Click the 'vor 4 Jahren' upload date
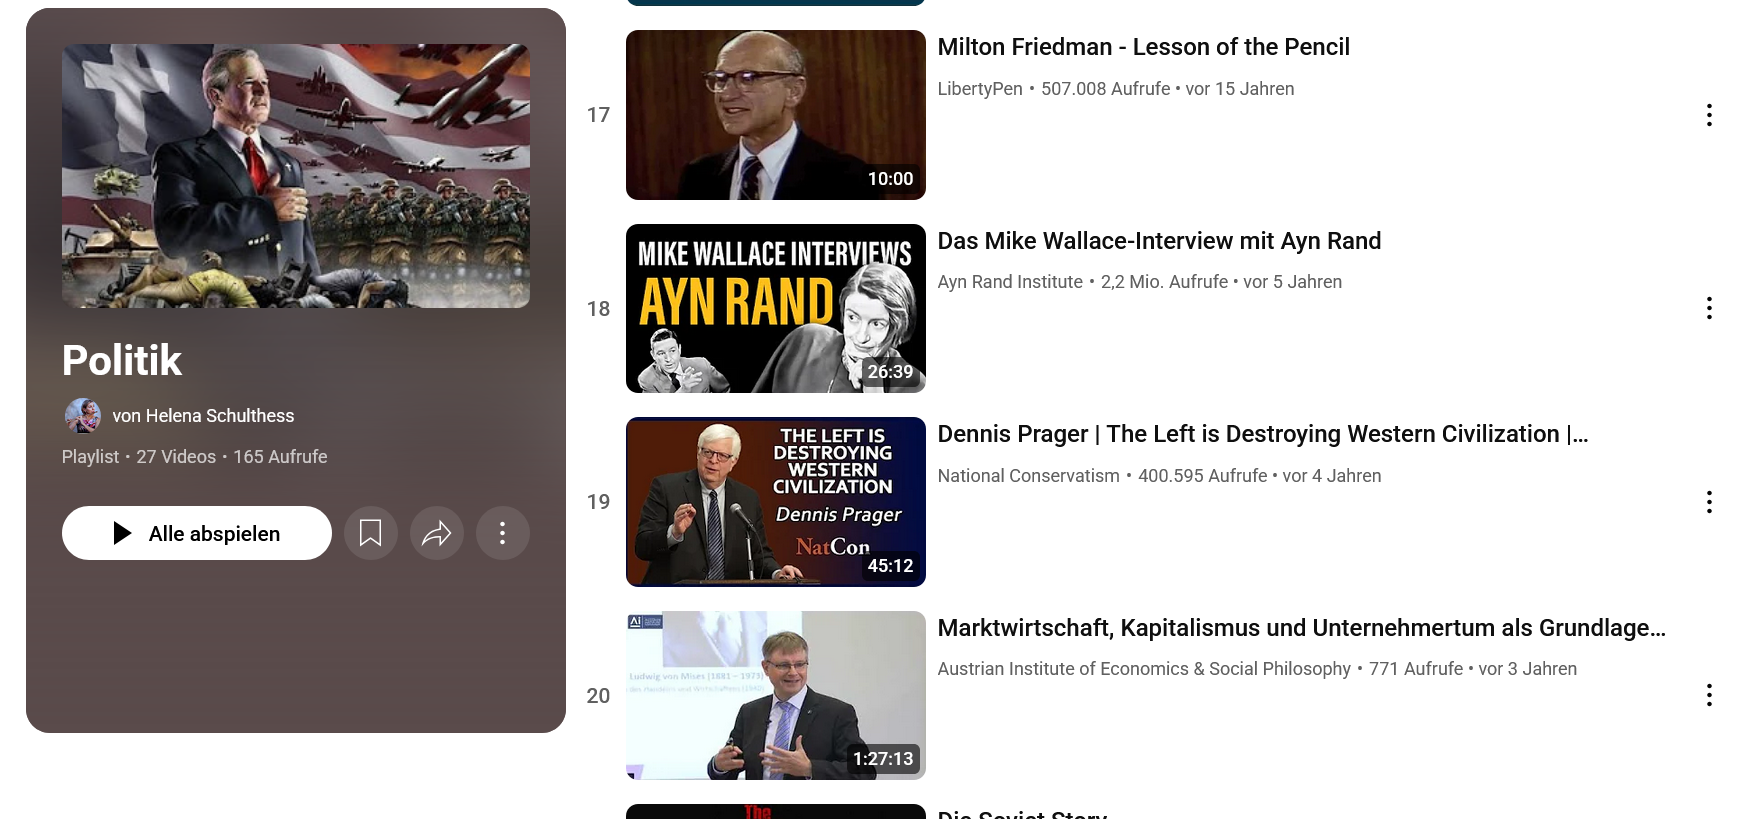1749x819 pixels. 1332,476
